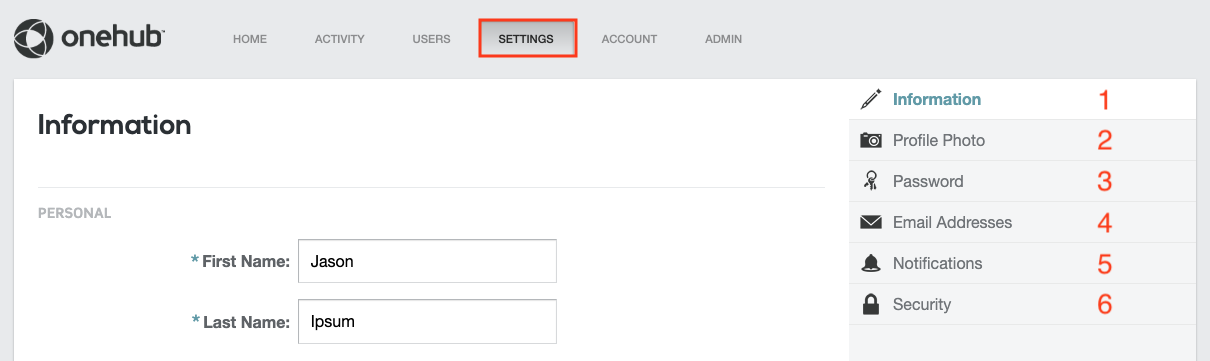Focus the Last Name field containing Ipsum
This screenshot has height=361, width=1210.
427,322
